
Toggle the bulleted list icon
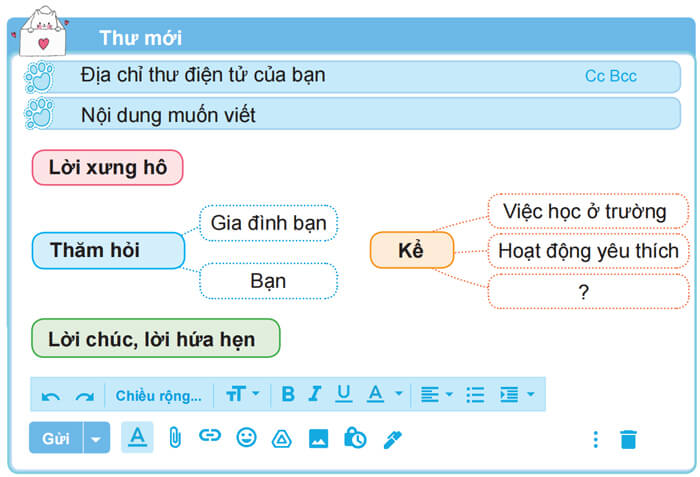click(475, 395)
